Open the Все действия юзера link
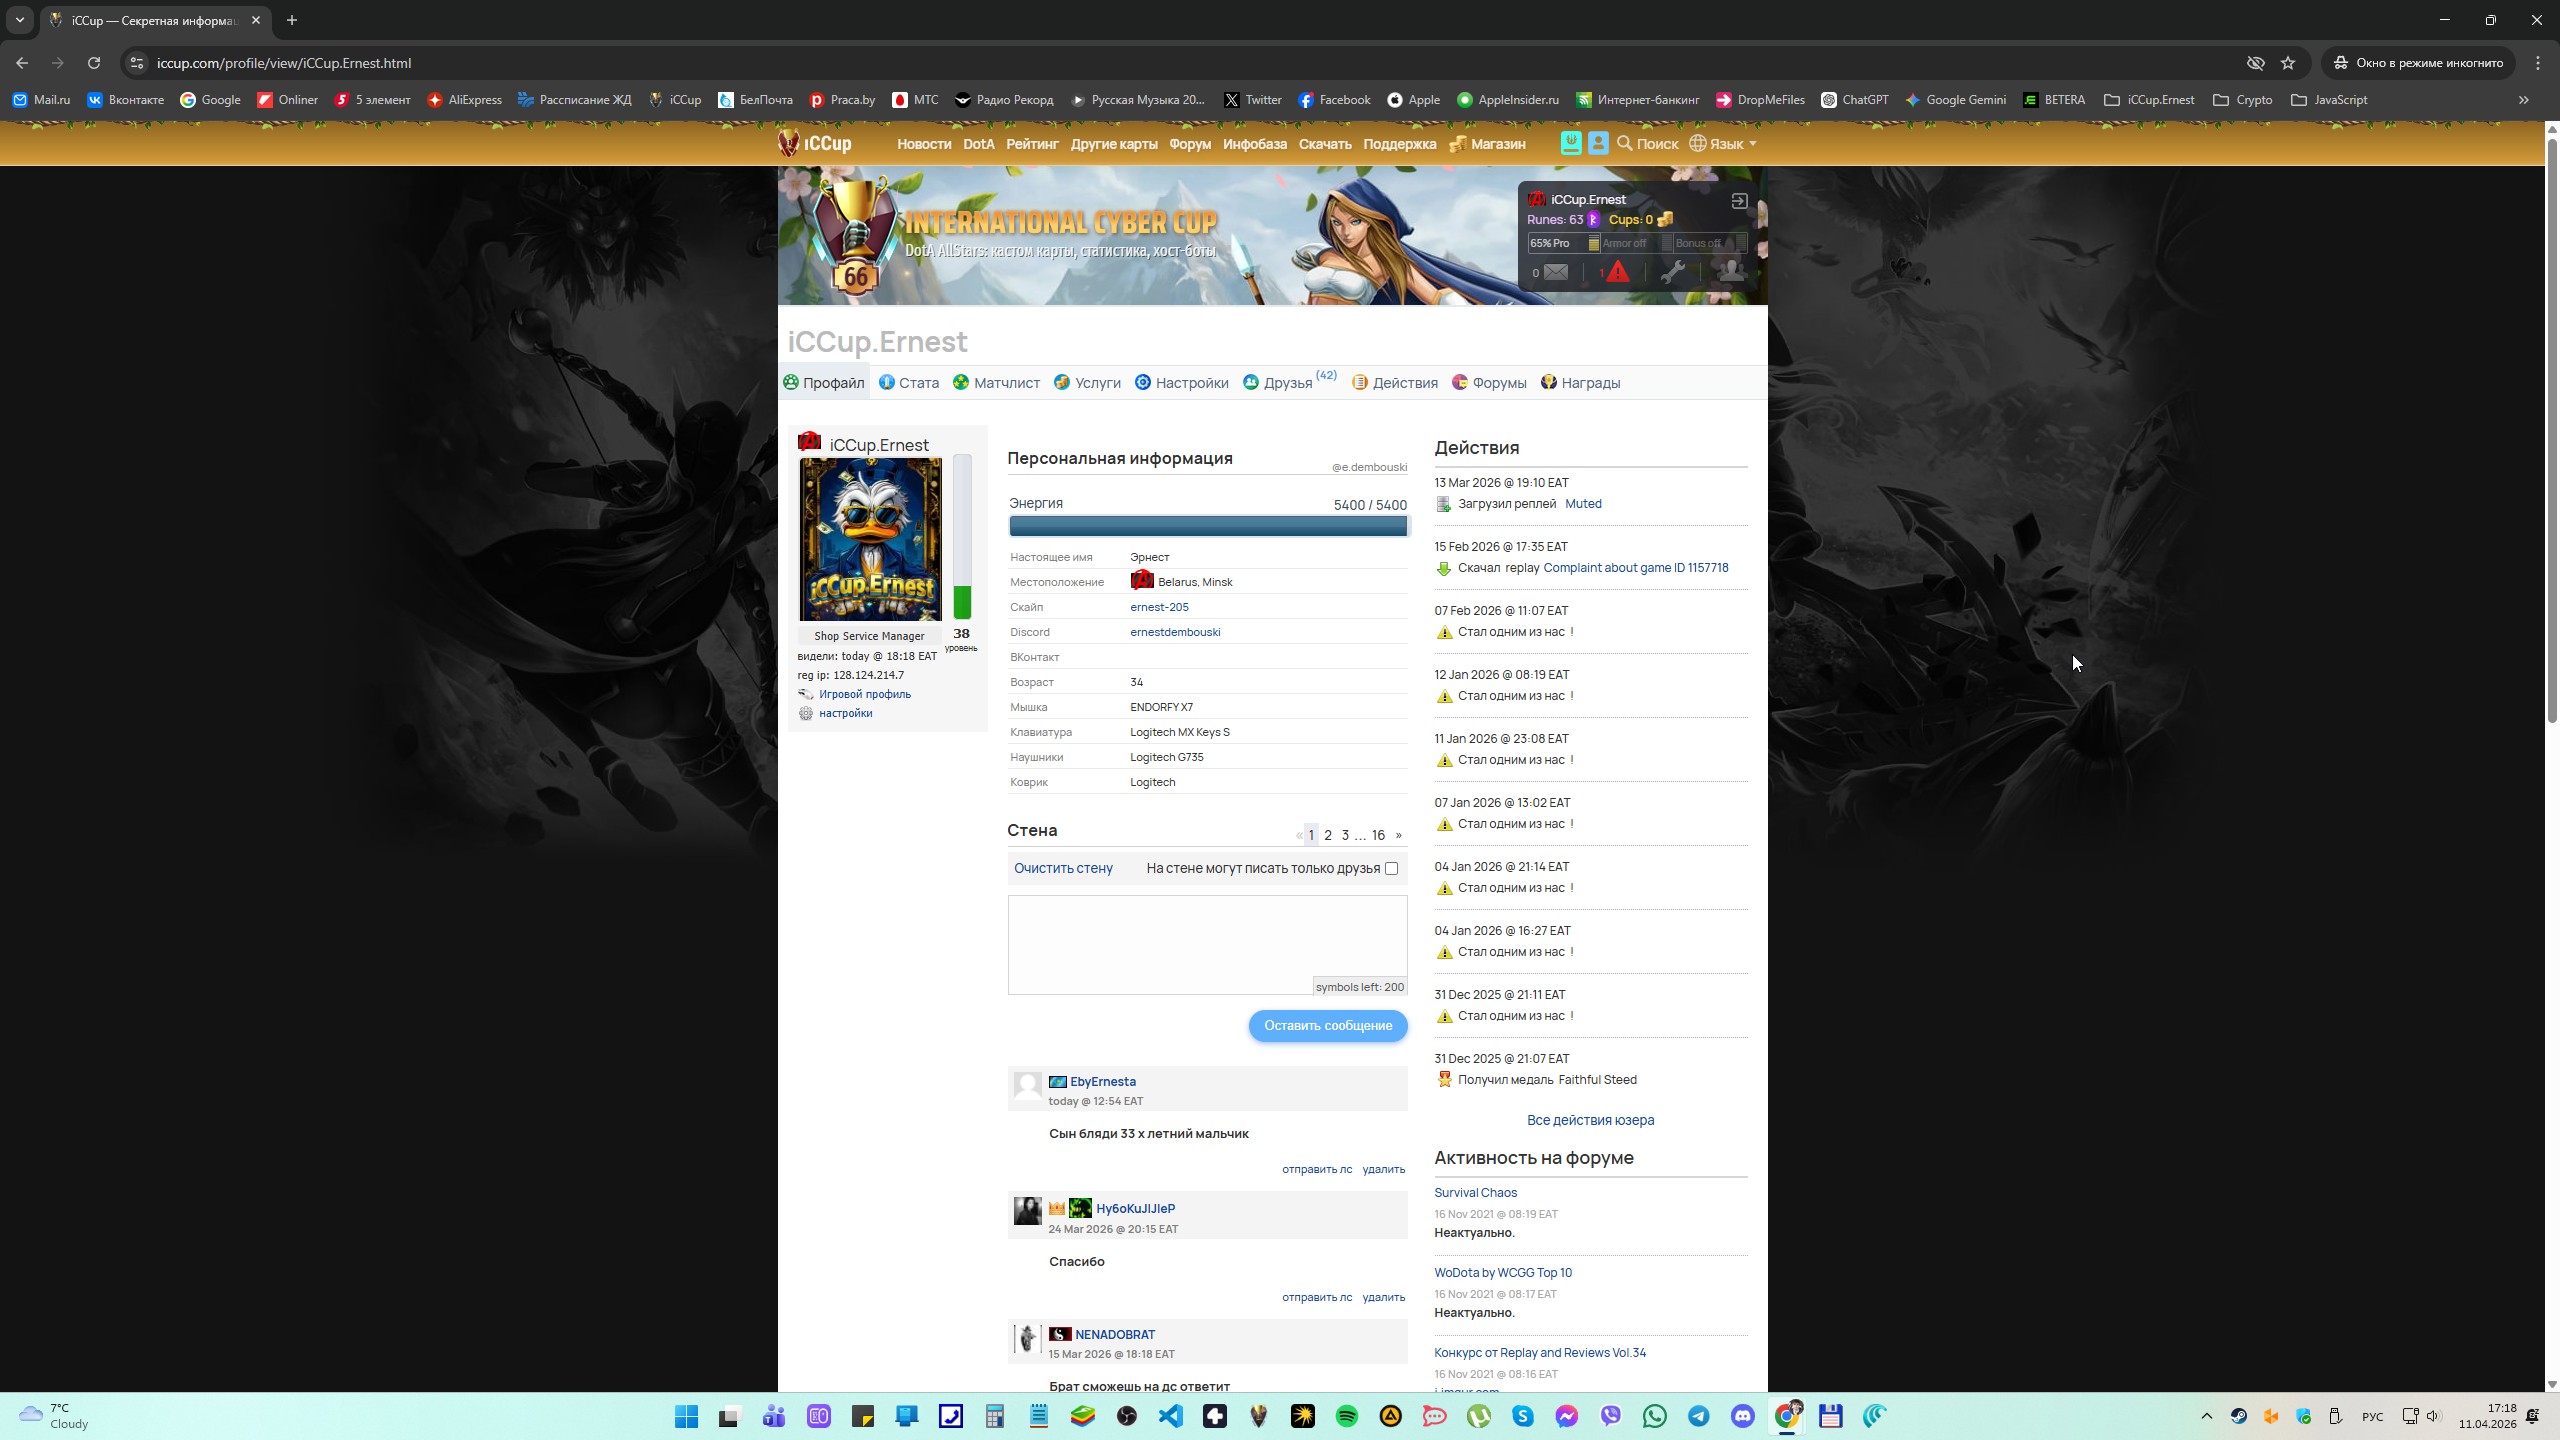2560x1440 pixels. 1590,1120
